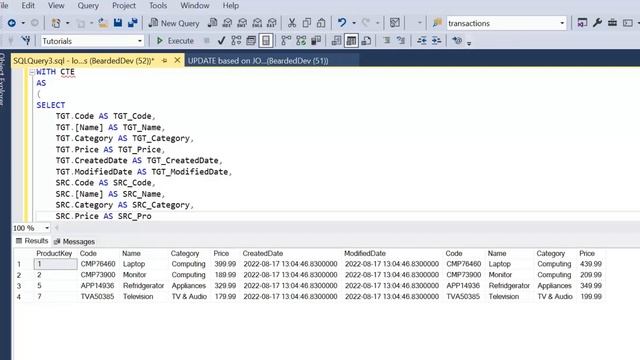The width and height of the screenshot is (640, 360).
Task: Click the Change Connection plug icon
Action: point(26,40)
